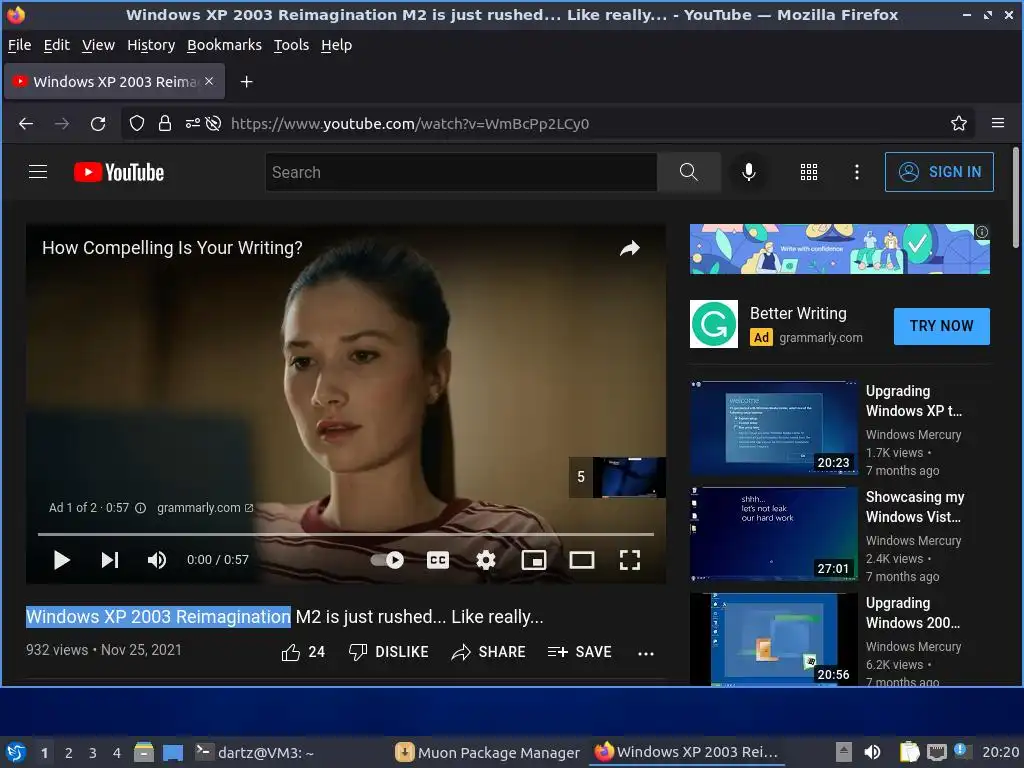Screen dimensions: 1024x768
Task: Click the DISLIKE button
Action: click(389, 652)
